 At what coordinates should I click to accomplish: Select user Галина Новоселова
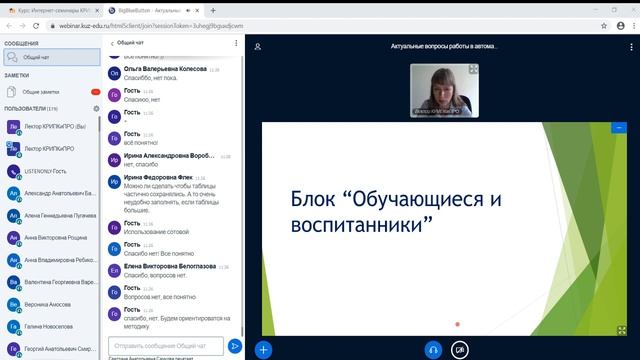coord(50,327)
